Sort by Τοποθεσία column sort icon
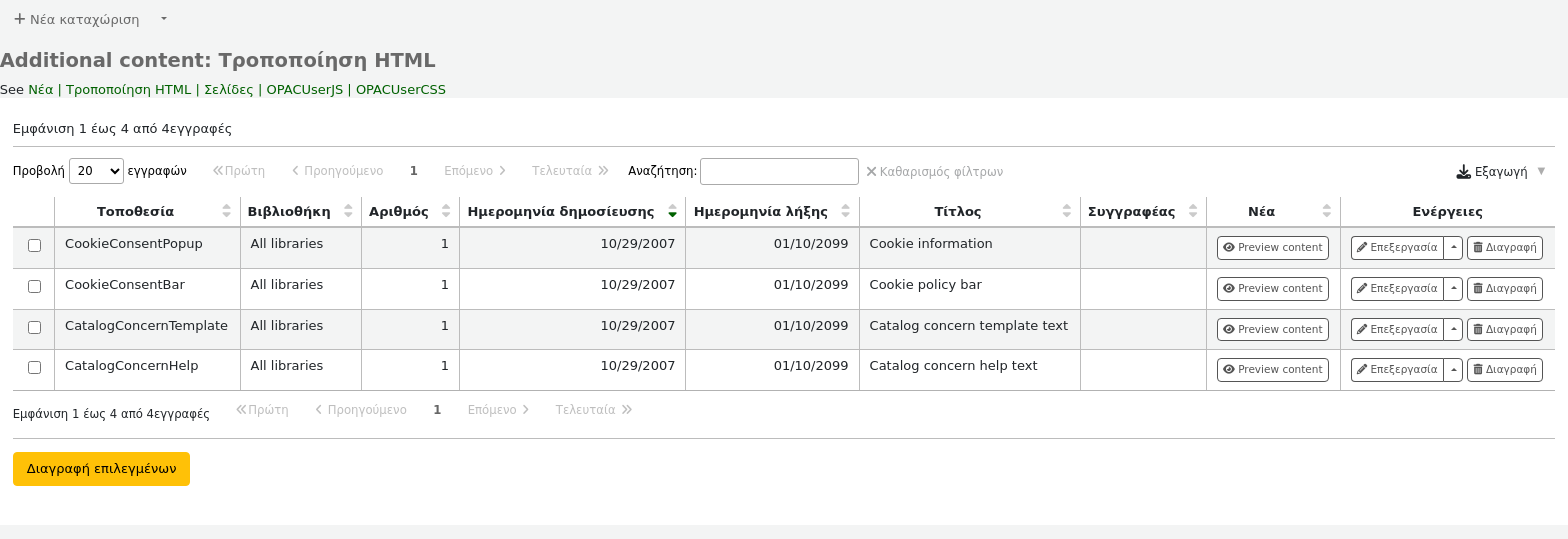The image size is (1568, 539). coord(226,212)
